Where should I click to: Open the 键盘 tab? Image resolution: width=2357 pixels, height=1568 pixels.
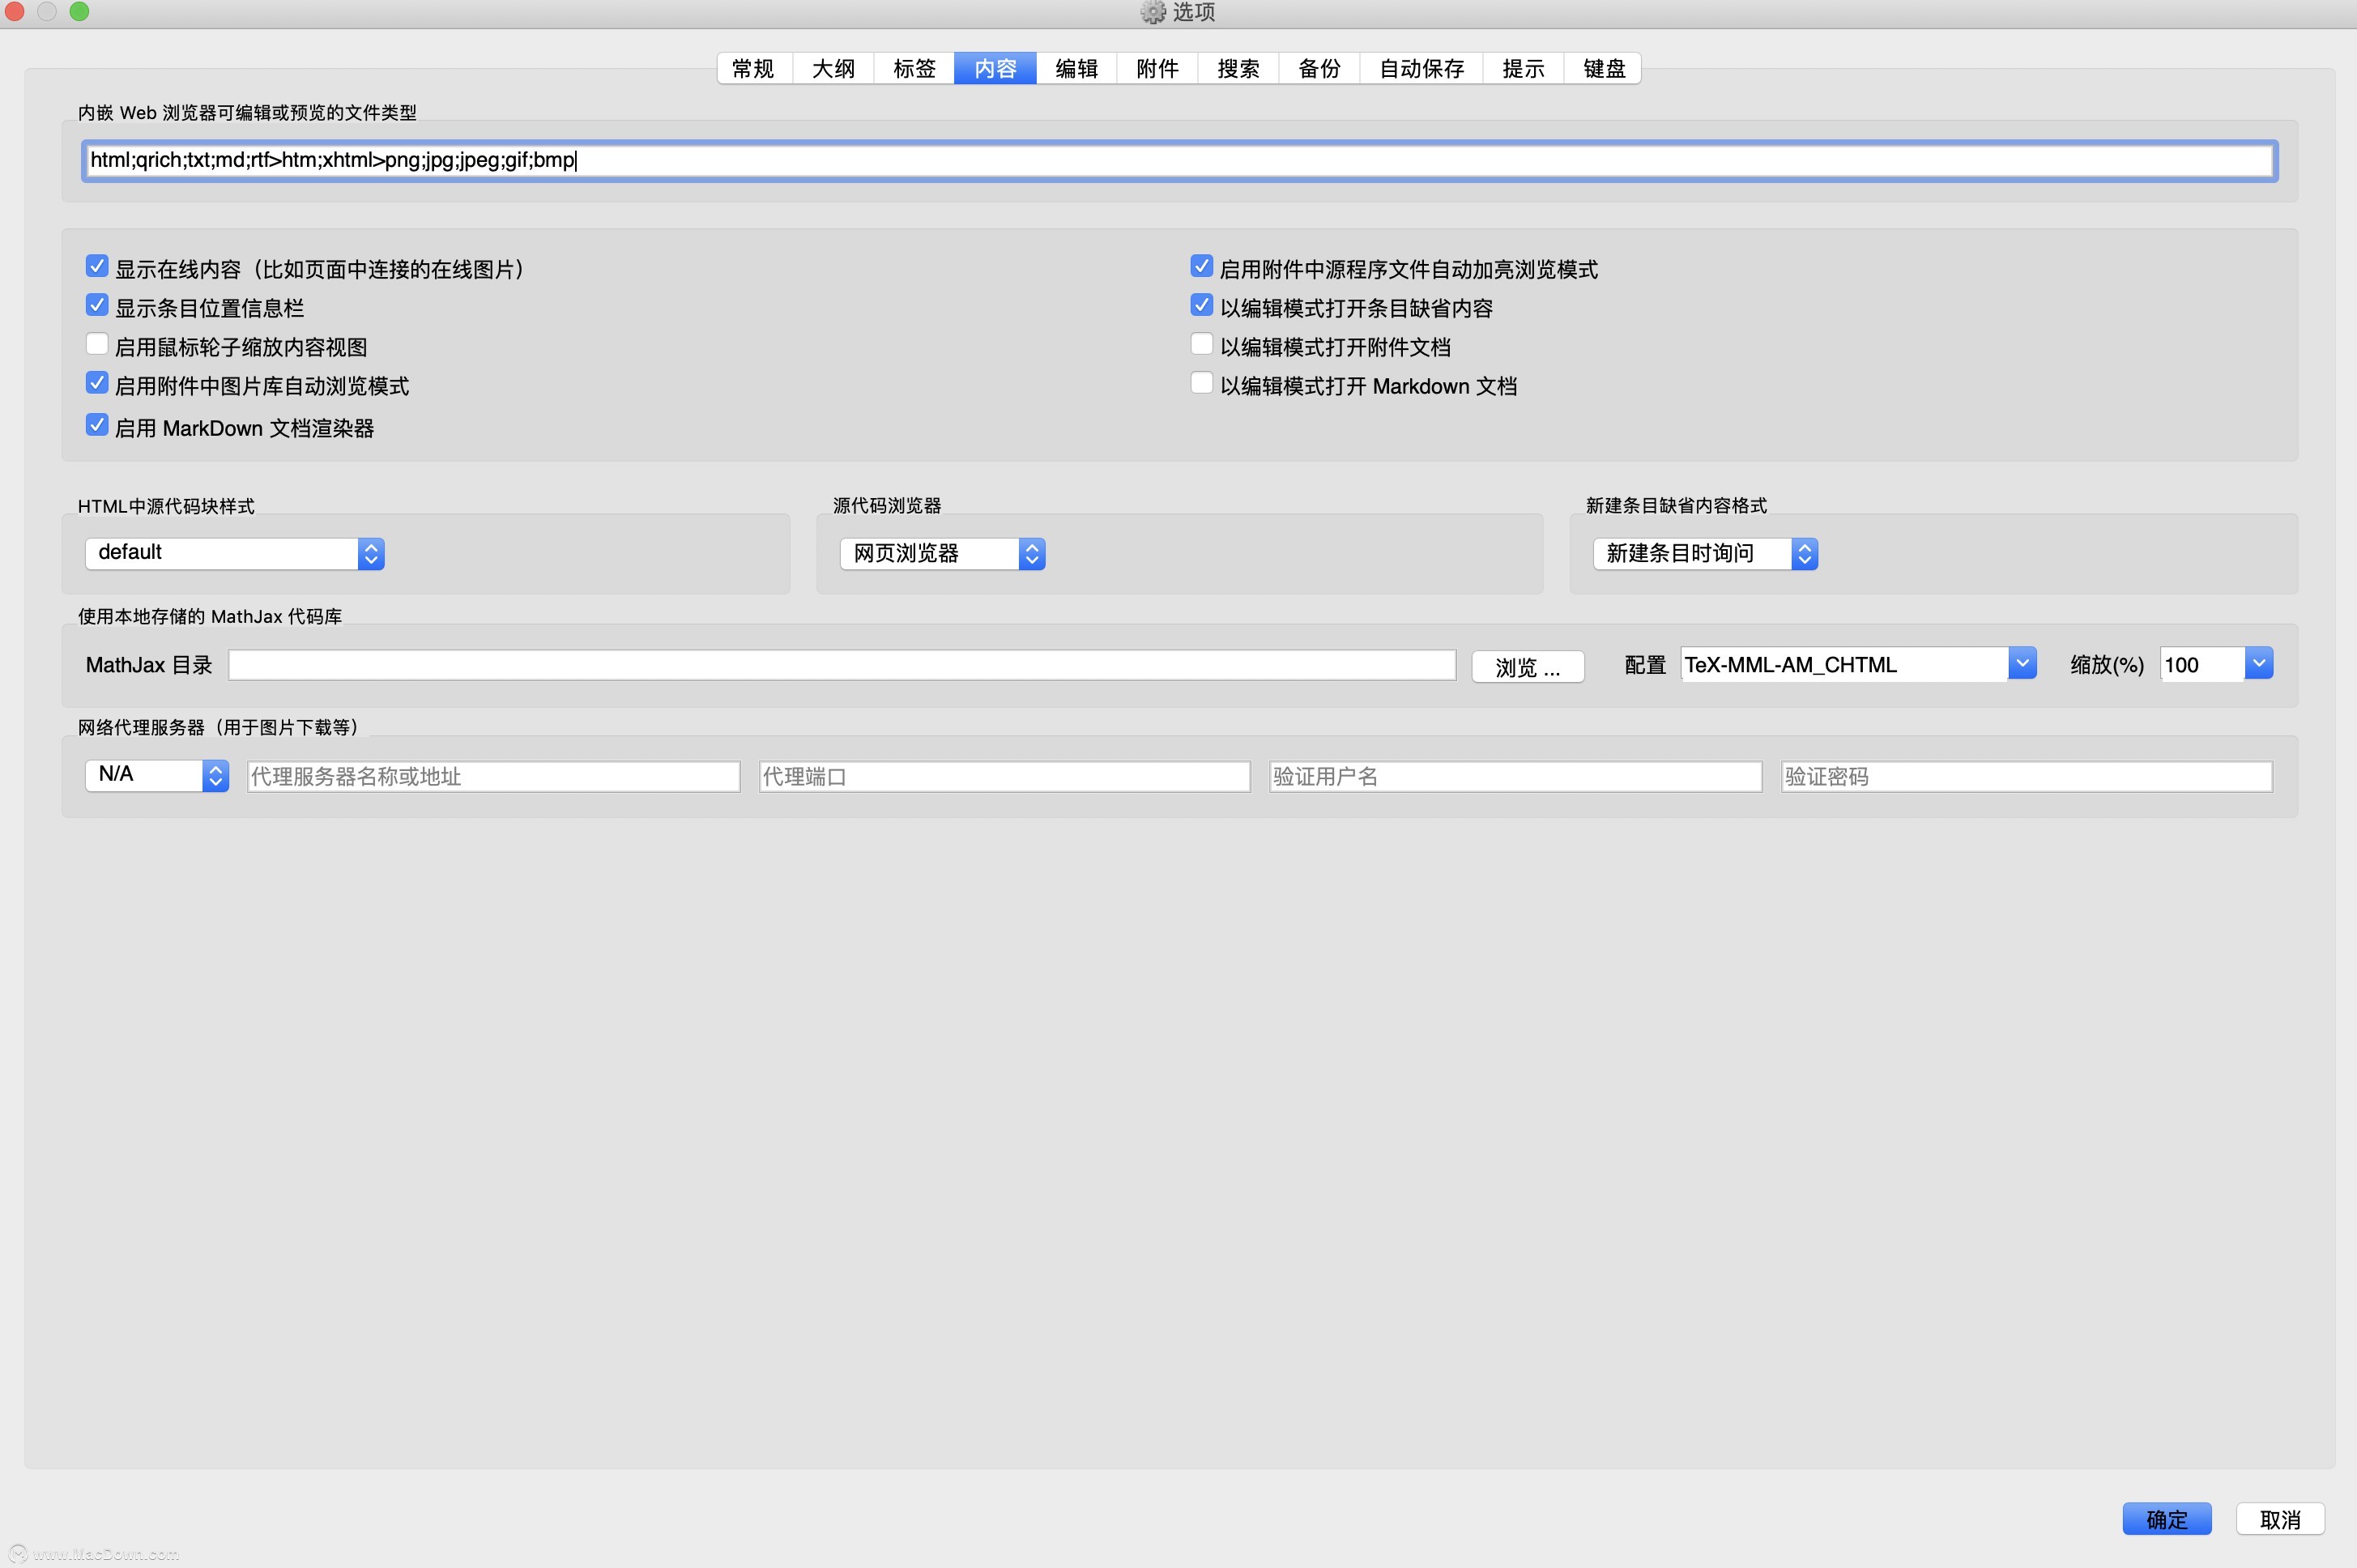click(x=1603, y=68)
